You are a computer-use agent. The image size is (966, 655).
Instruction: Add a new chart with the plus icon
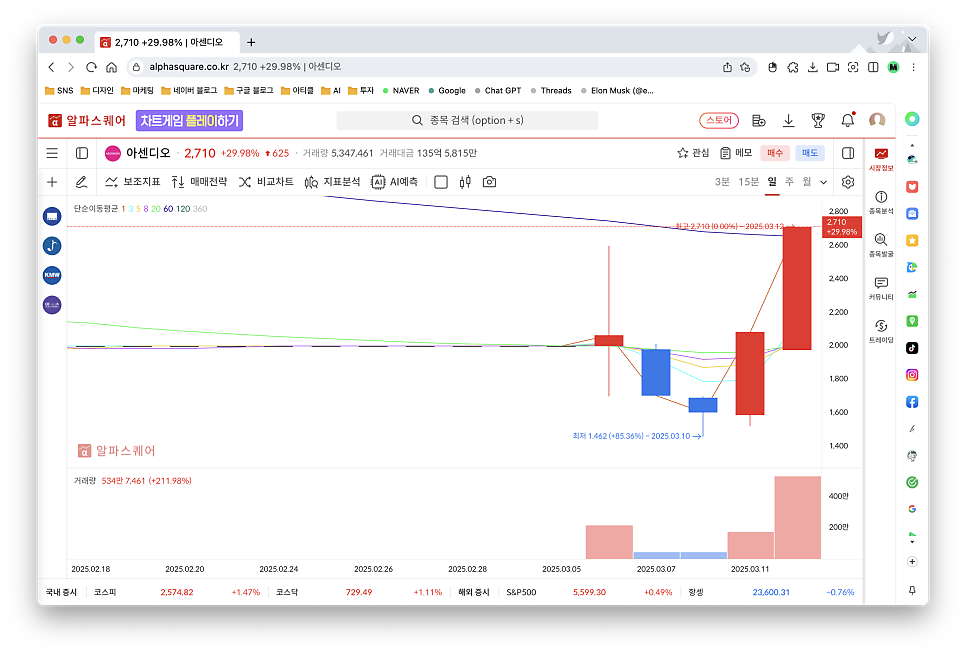click(x=52, y=182)
